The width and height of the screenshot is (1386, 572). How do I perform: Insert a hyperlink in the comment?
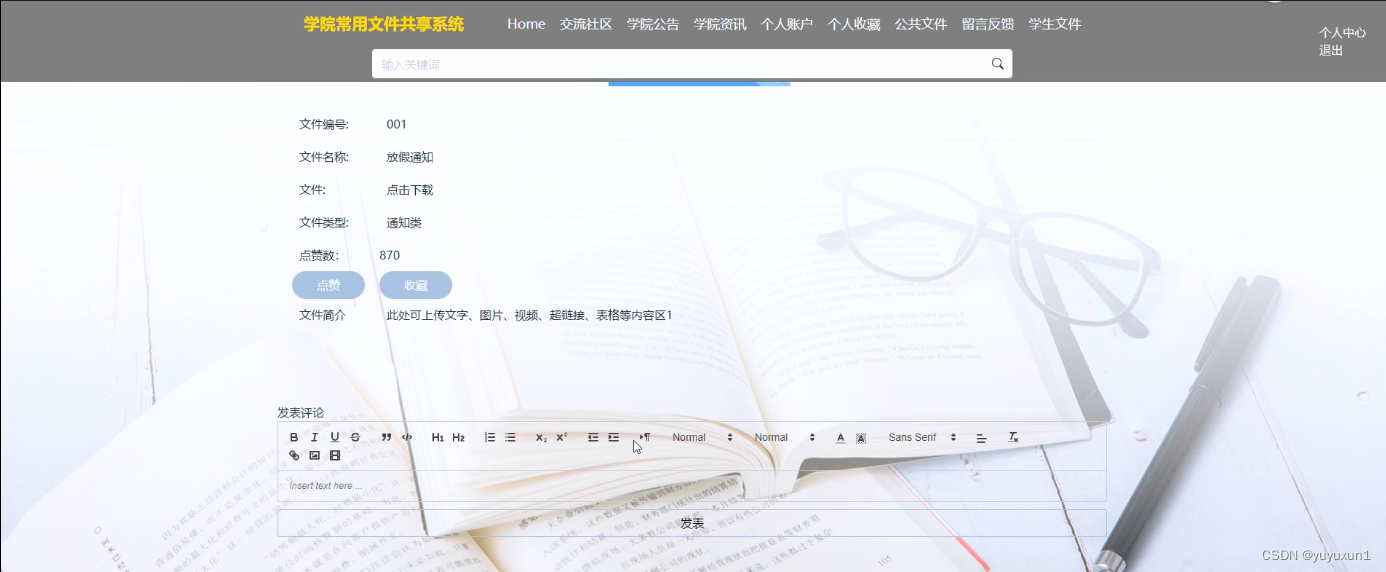pyautogui.click(x=294, y=456)
